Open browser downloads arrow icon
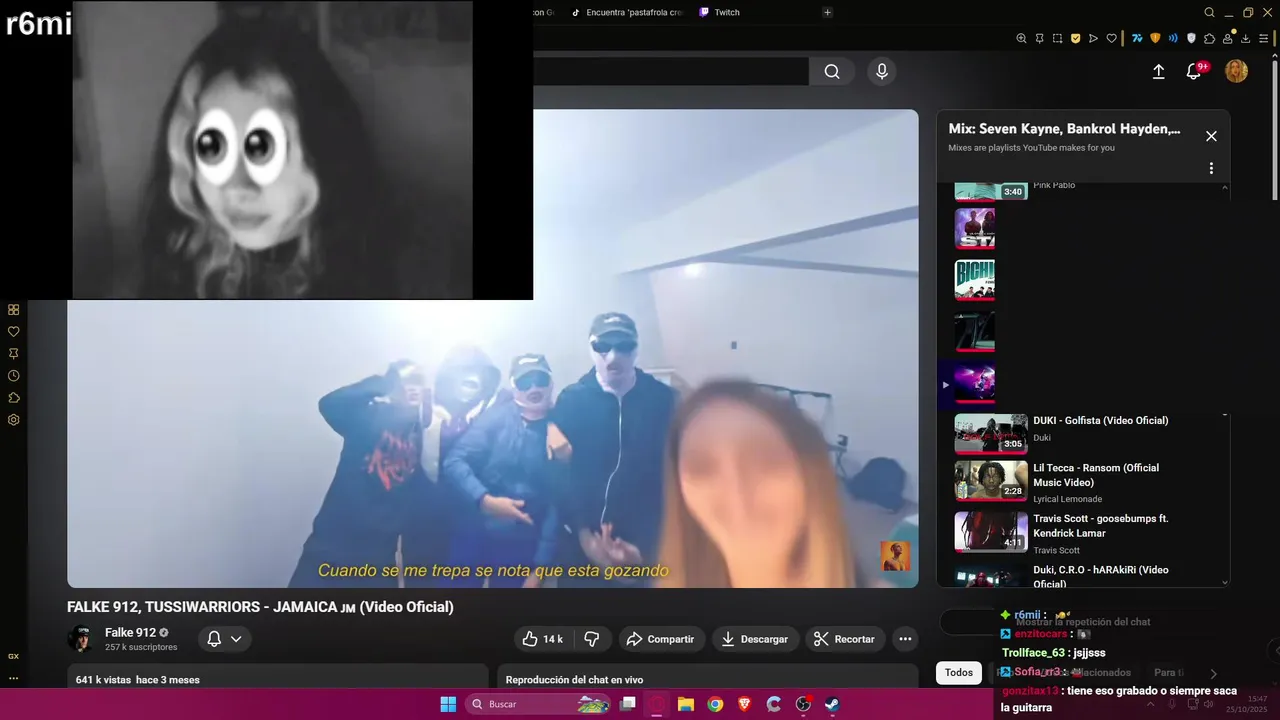This screenshot has width=1280, height=720. pos(1246,38)
